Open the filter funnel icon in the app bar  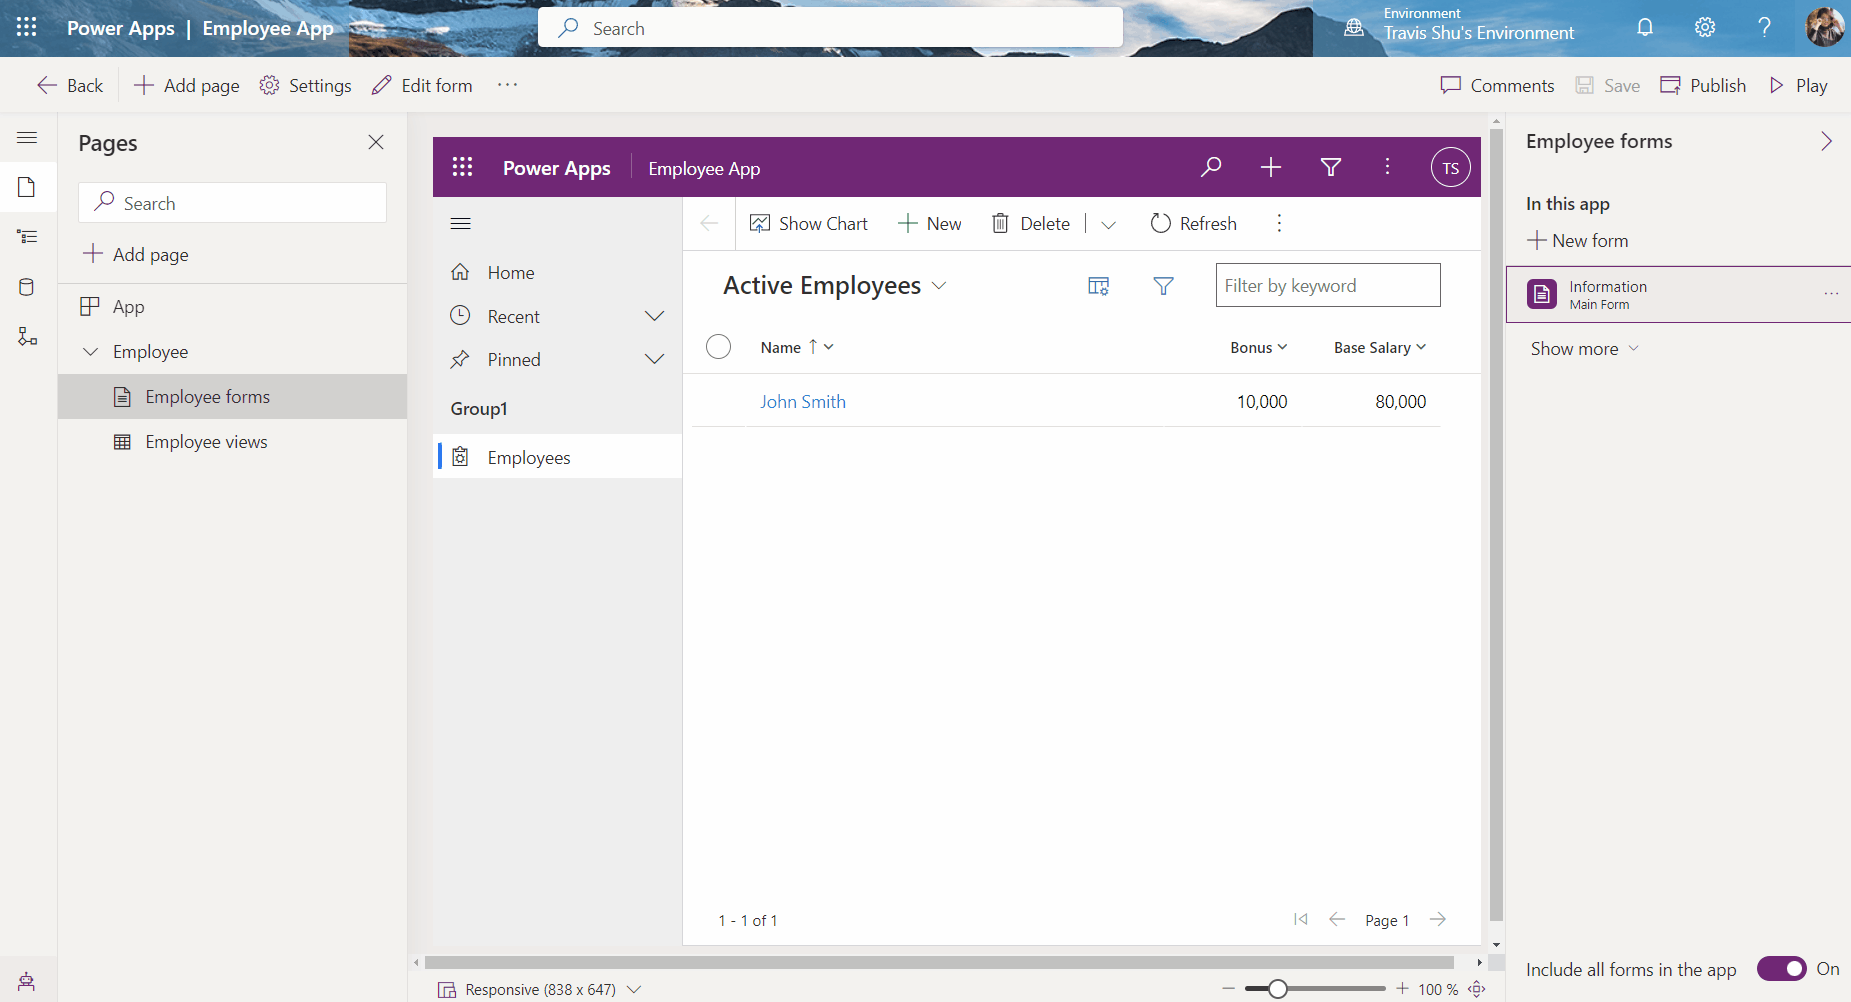coord(1330,167)
